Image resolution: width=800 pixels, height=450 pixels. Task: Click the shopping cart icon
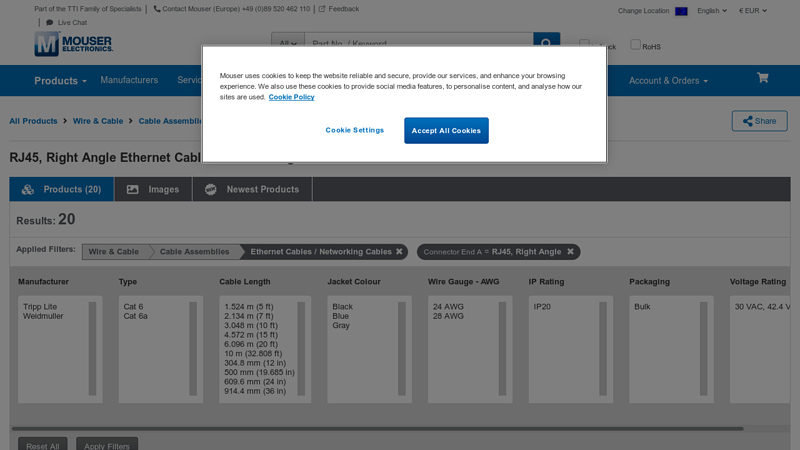pyautogui.click(x=762, y=78)
